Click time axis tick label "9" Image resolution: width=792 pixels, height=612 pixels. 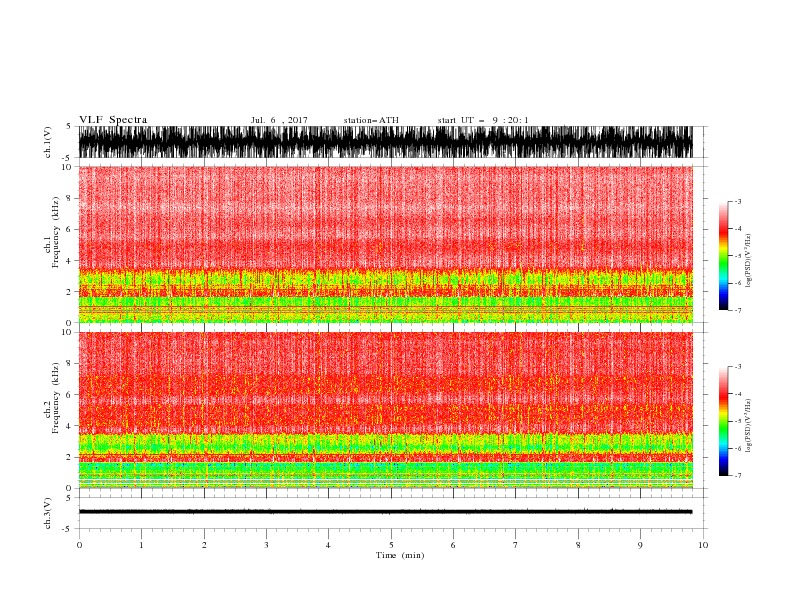pyautogui.click(x=640, y=545)
